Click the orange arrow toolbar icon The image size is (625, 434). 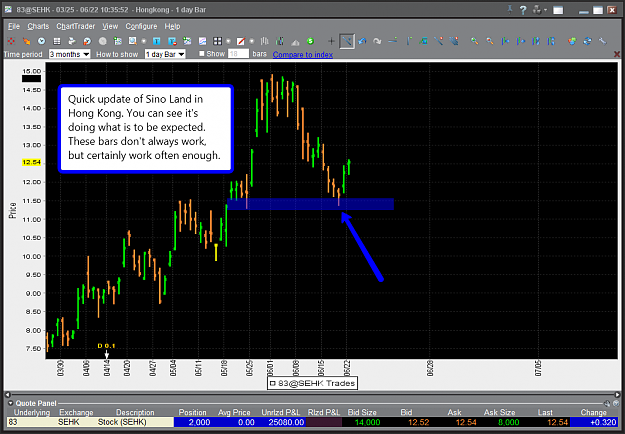26,41
